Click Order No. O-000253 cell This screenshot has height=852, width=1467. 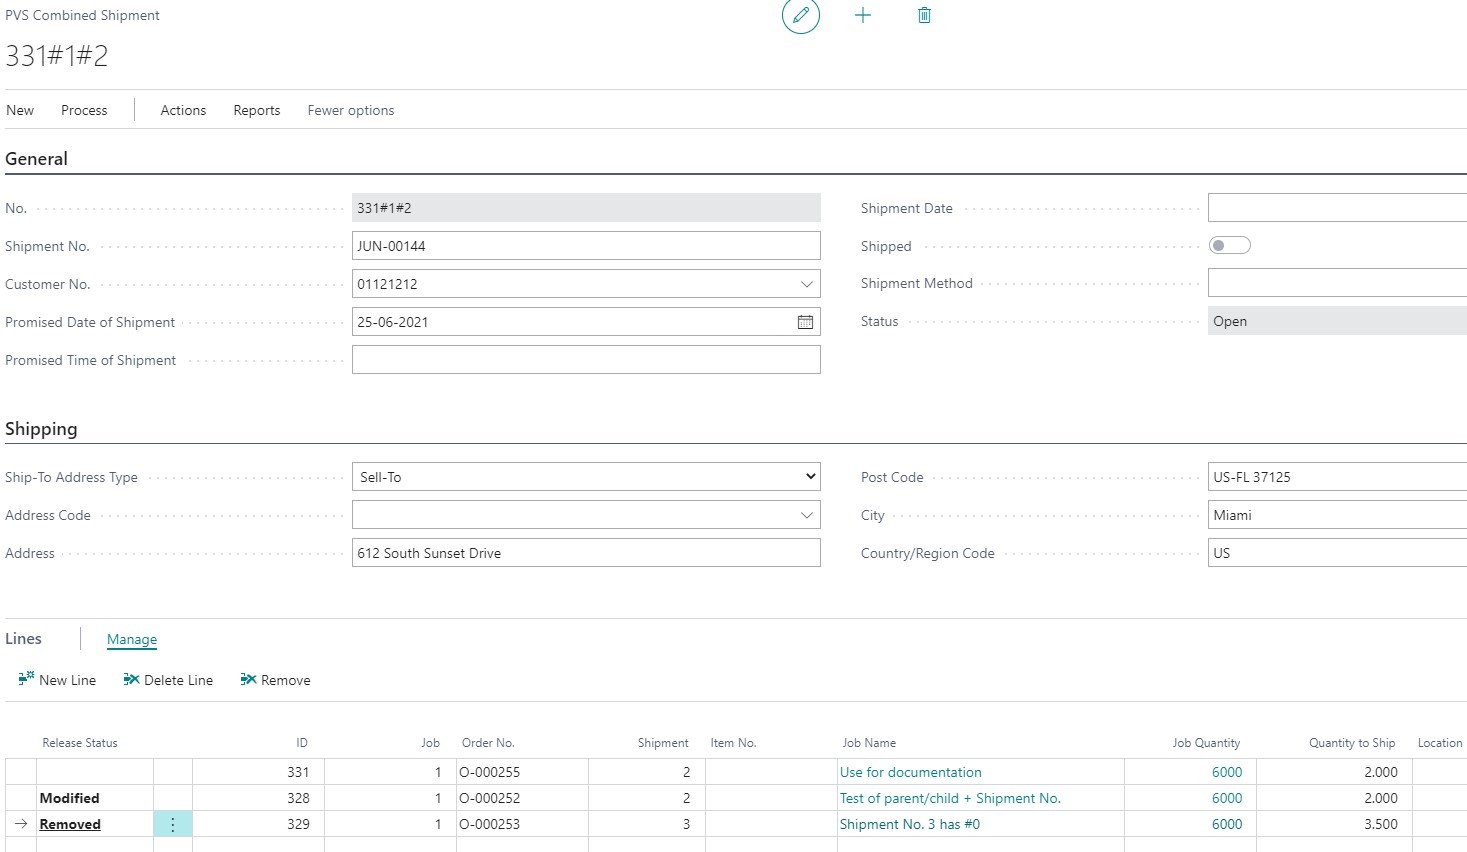coord(522,824)
